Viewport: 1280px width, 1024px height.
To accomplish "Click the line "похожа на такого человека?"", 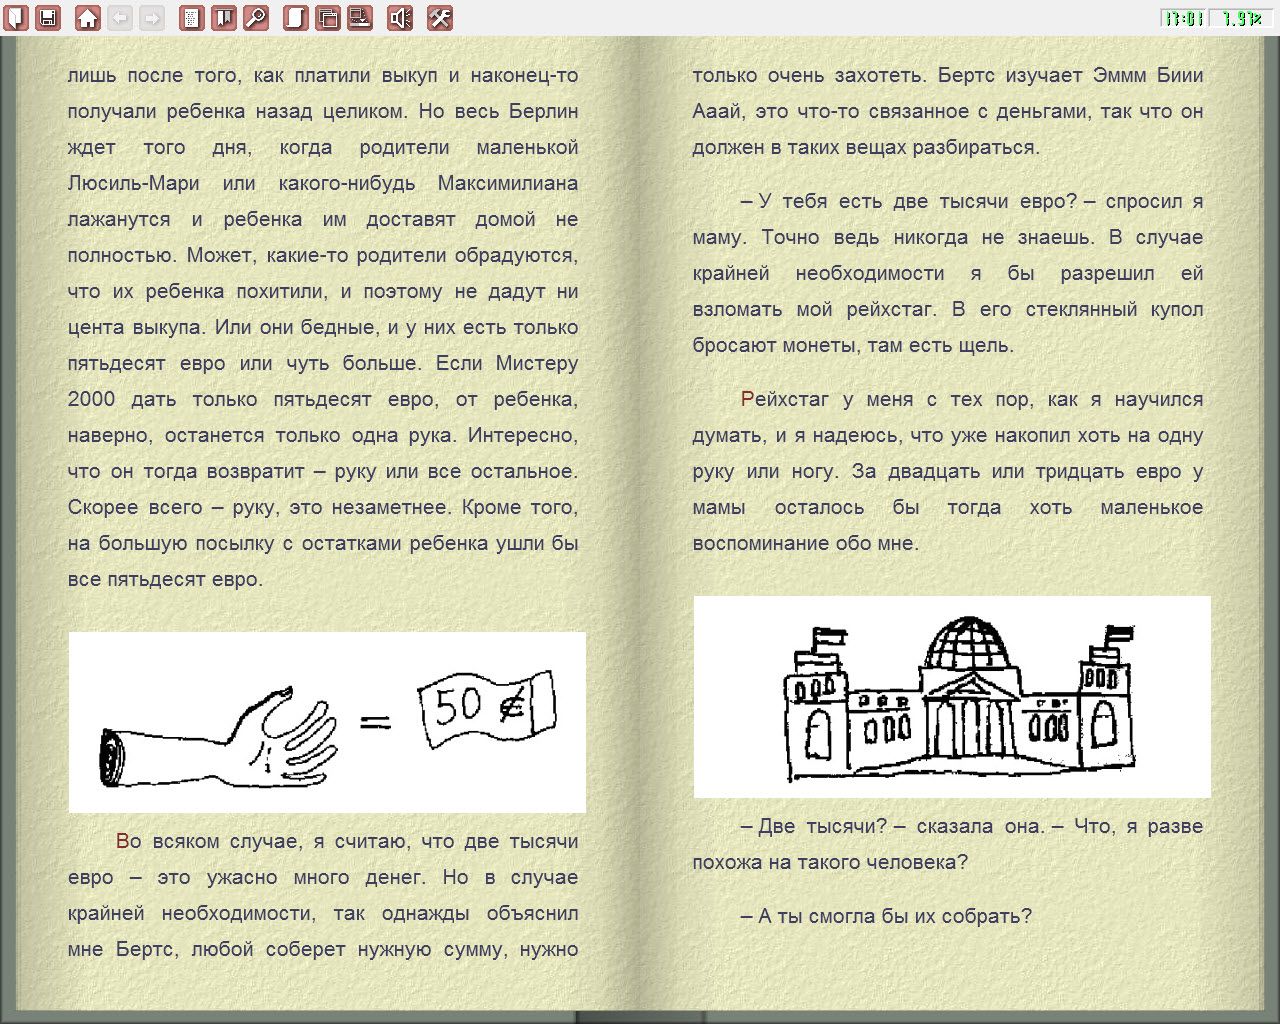I will [830, 862].
